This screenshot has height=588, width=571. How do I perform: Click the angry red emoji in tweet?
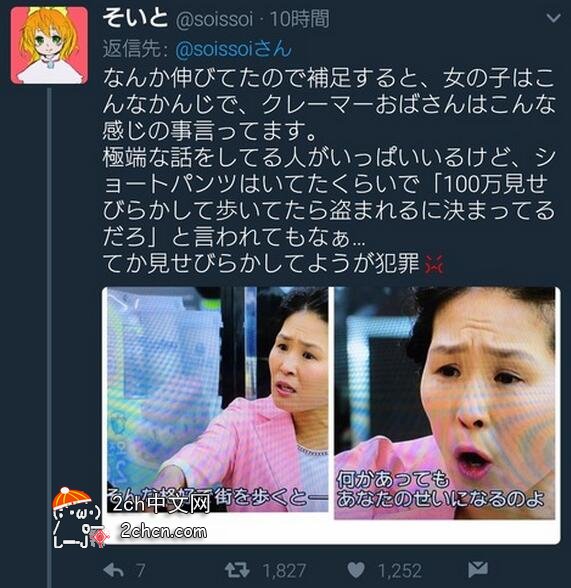point(434,264)
